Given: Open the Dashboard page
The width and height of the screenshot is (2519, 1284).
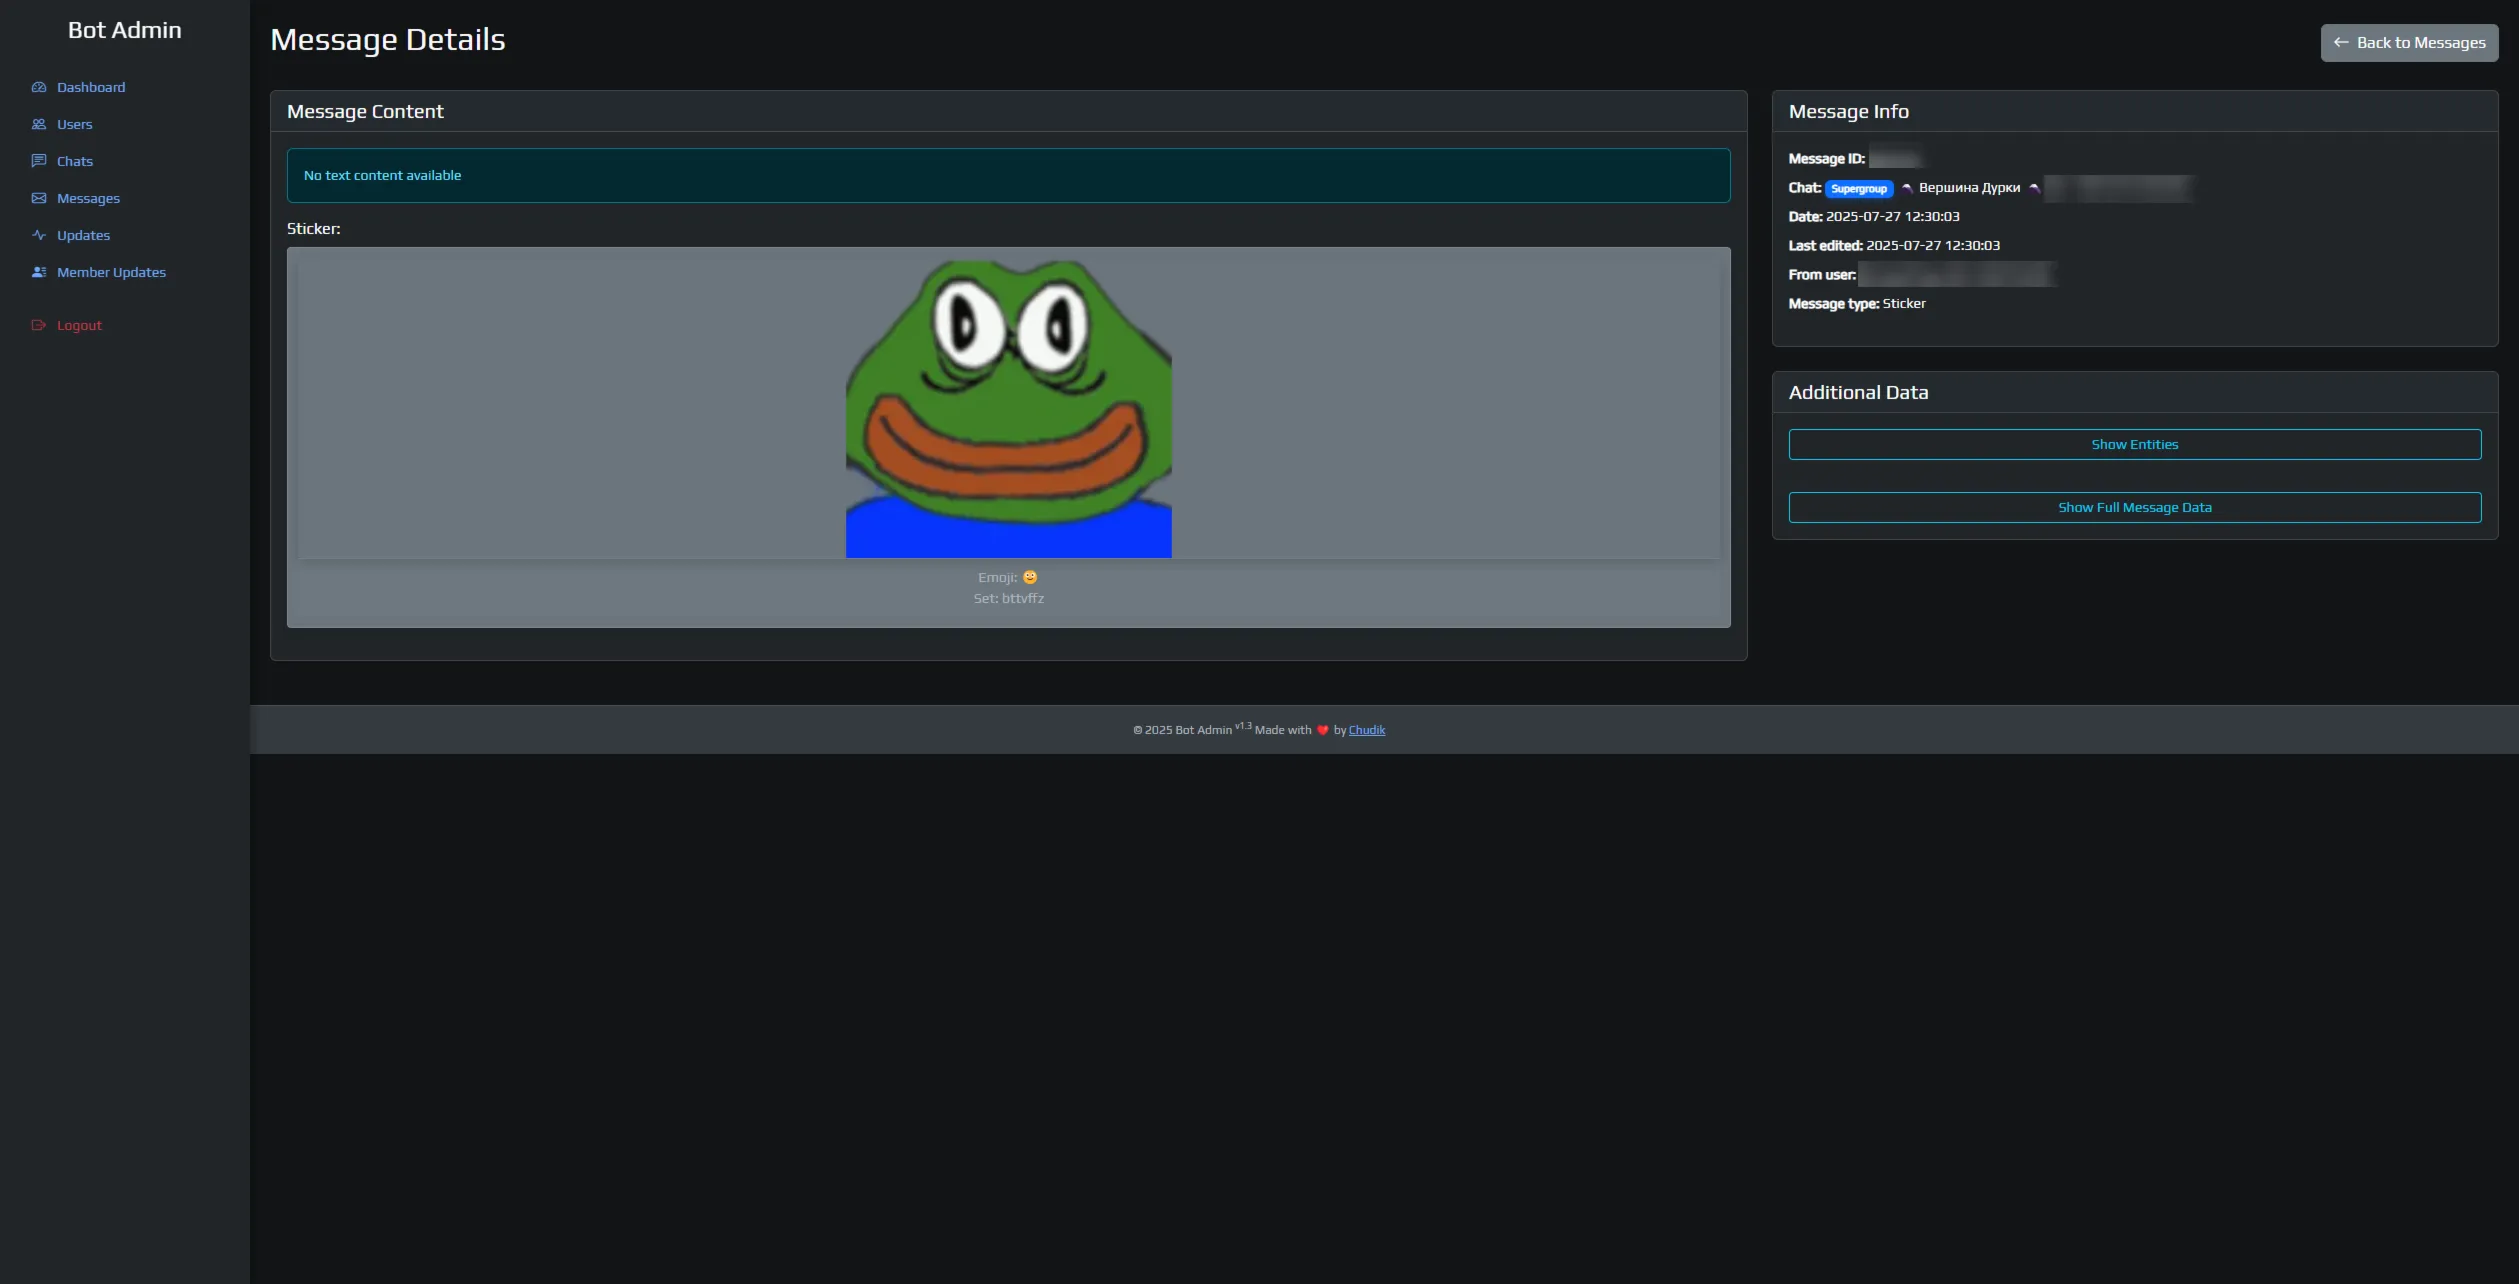Looking at the screenshot, I should tap(91, 87).
